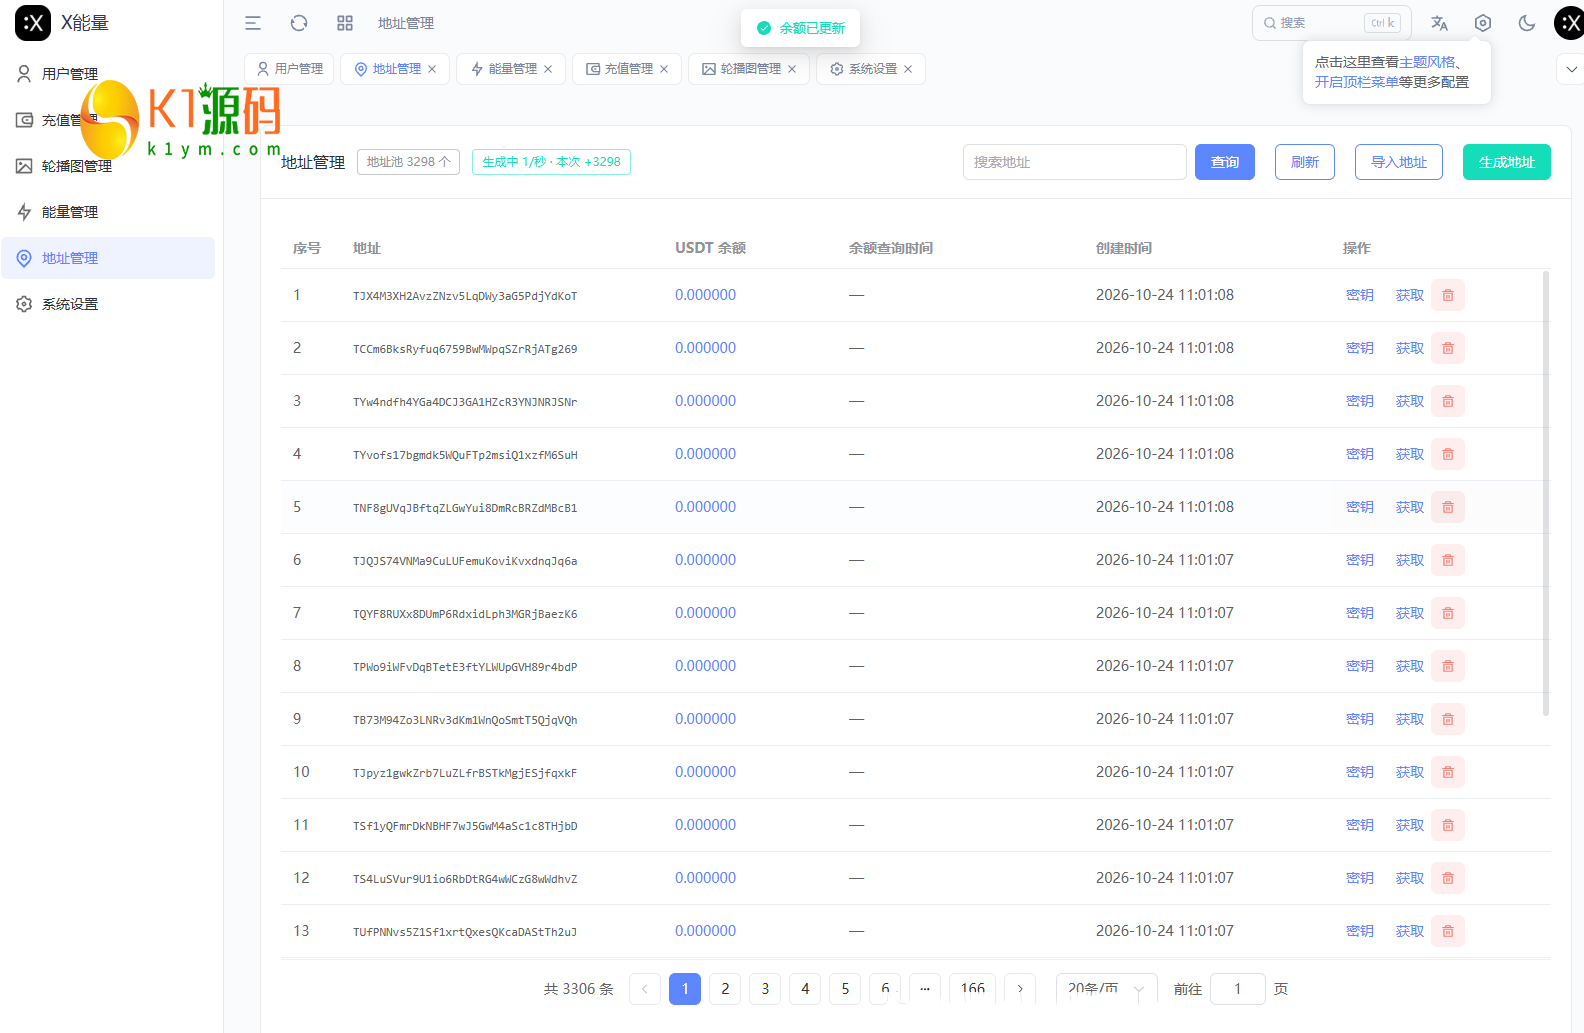
Task: Open the 20条/页 page size dropdown
Action: point(1106,989)
